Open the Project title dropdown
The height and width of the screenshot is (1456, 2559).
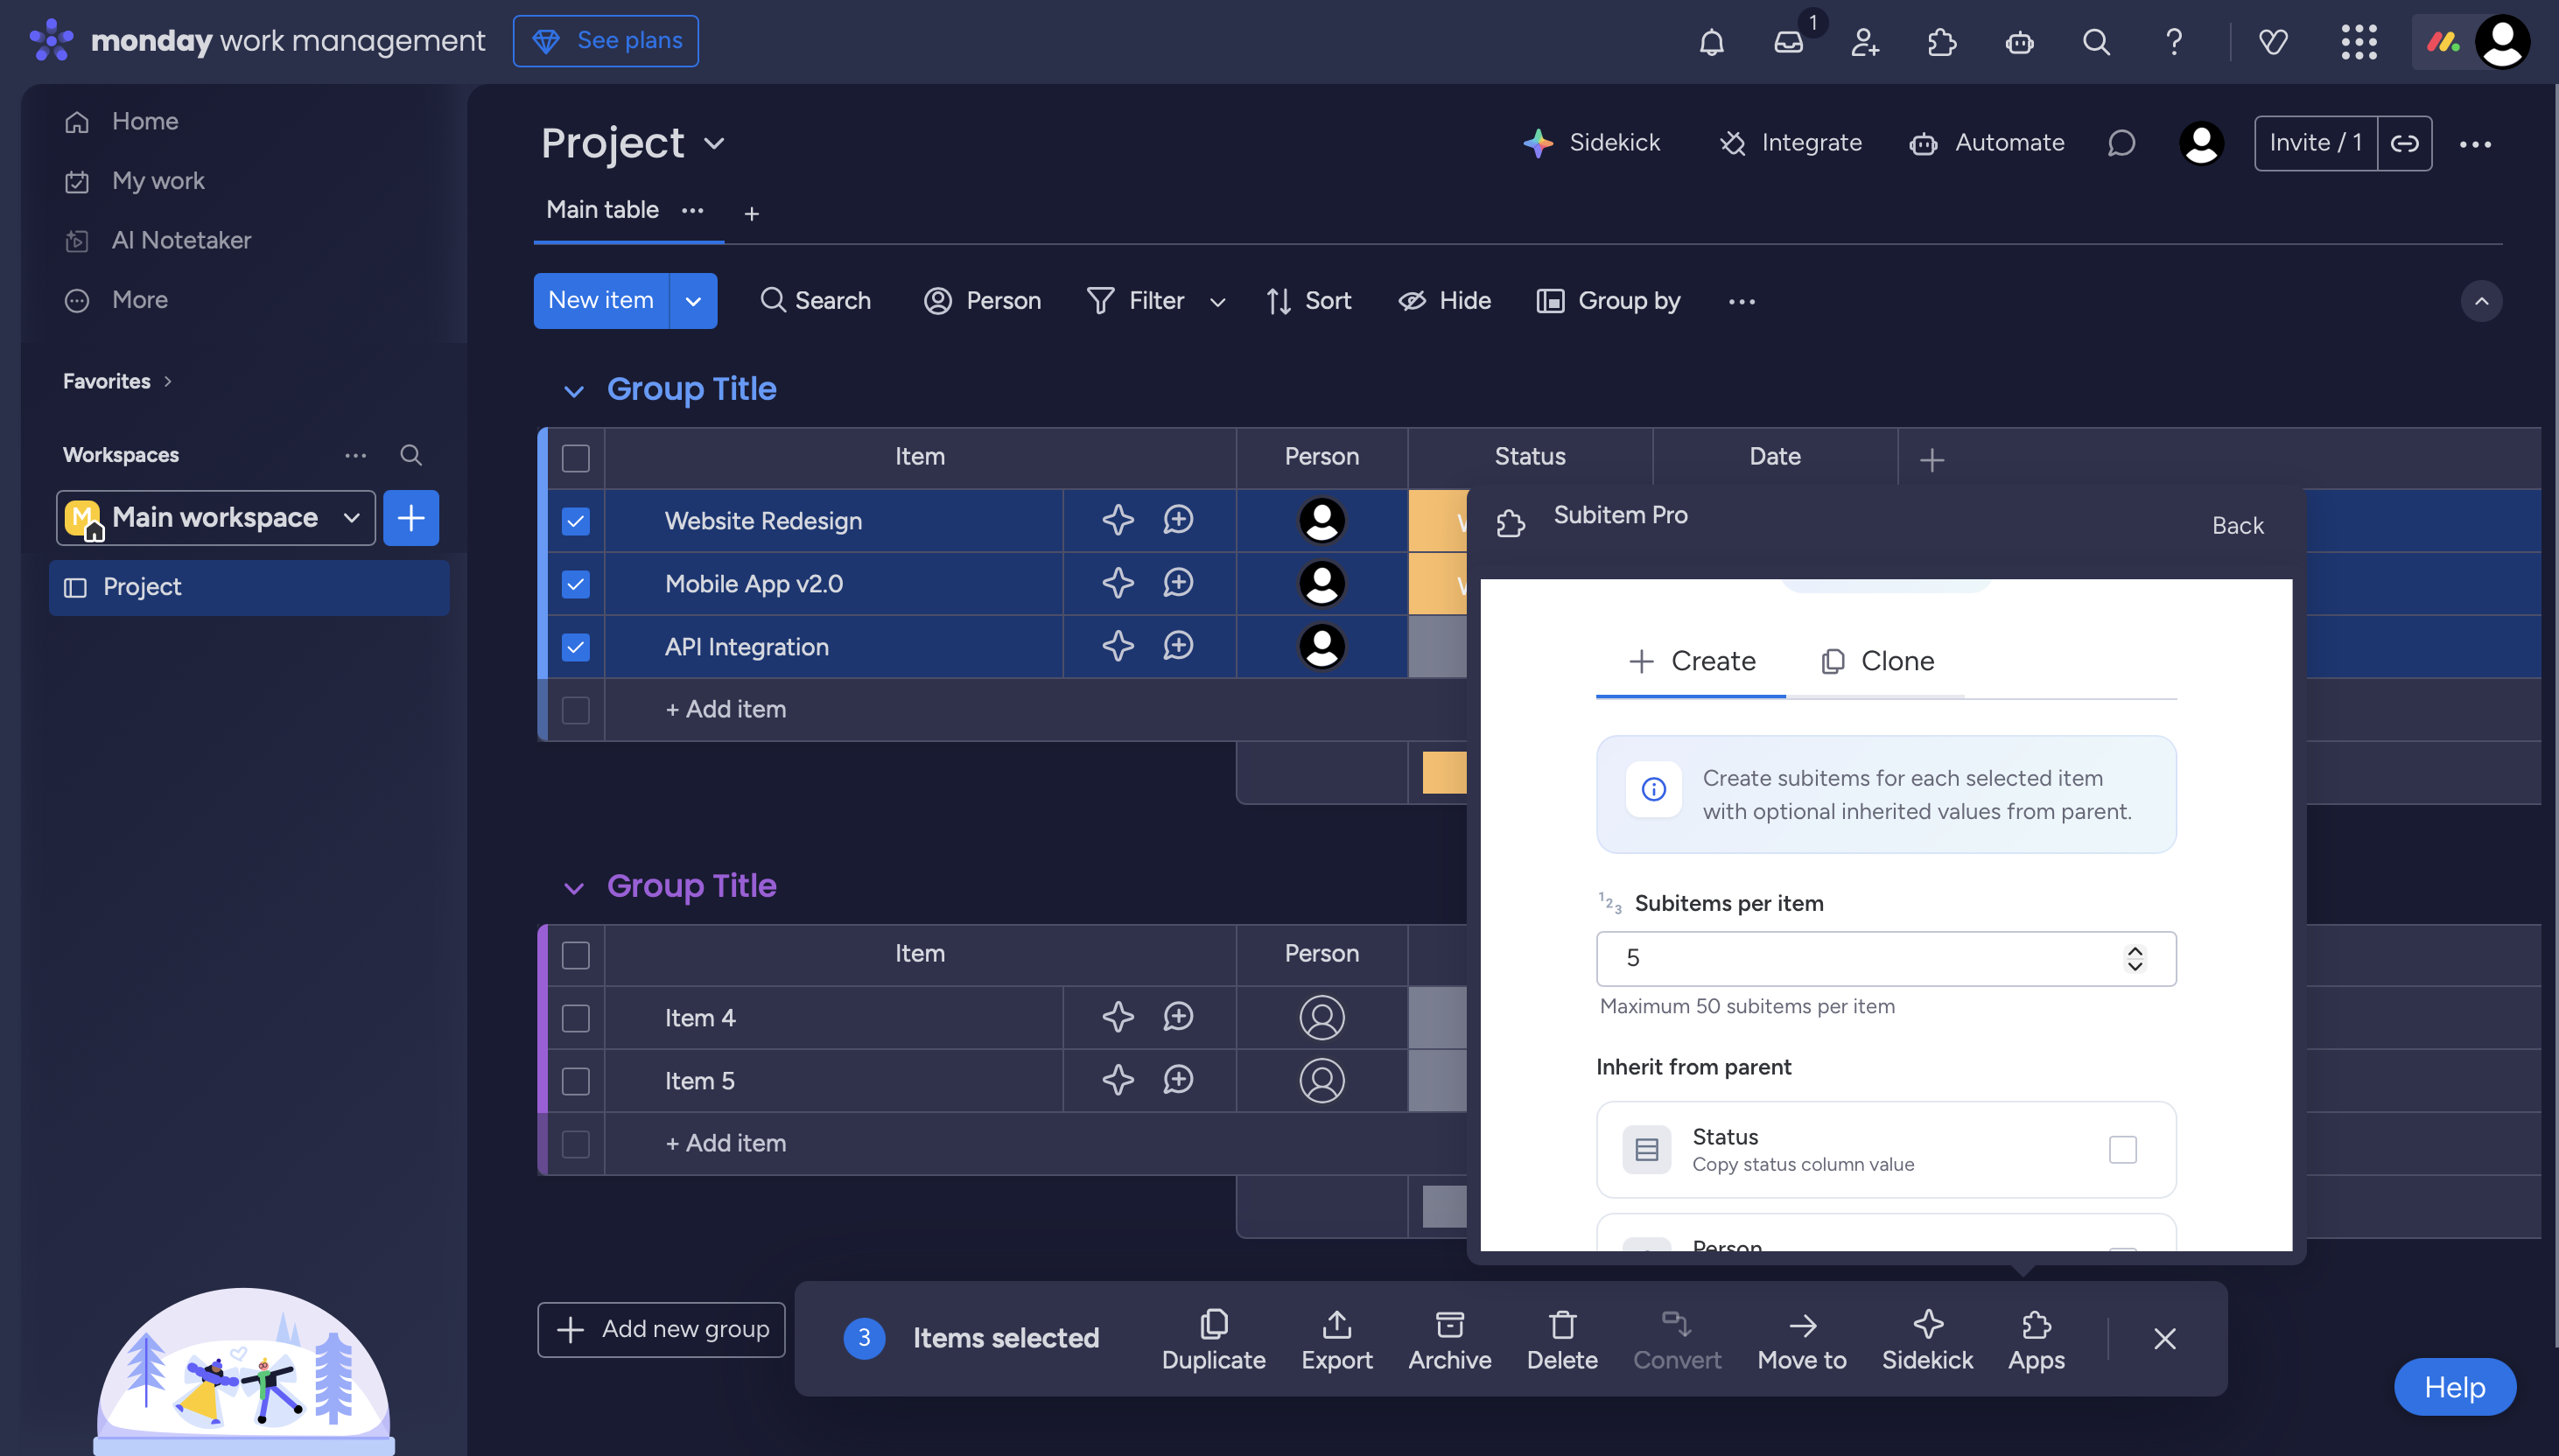click(x=714, y=143)
